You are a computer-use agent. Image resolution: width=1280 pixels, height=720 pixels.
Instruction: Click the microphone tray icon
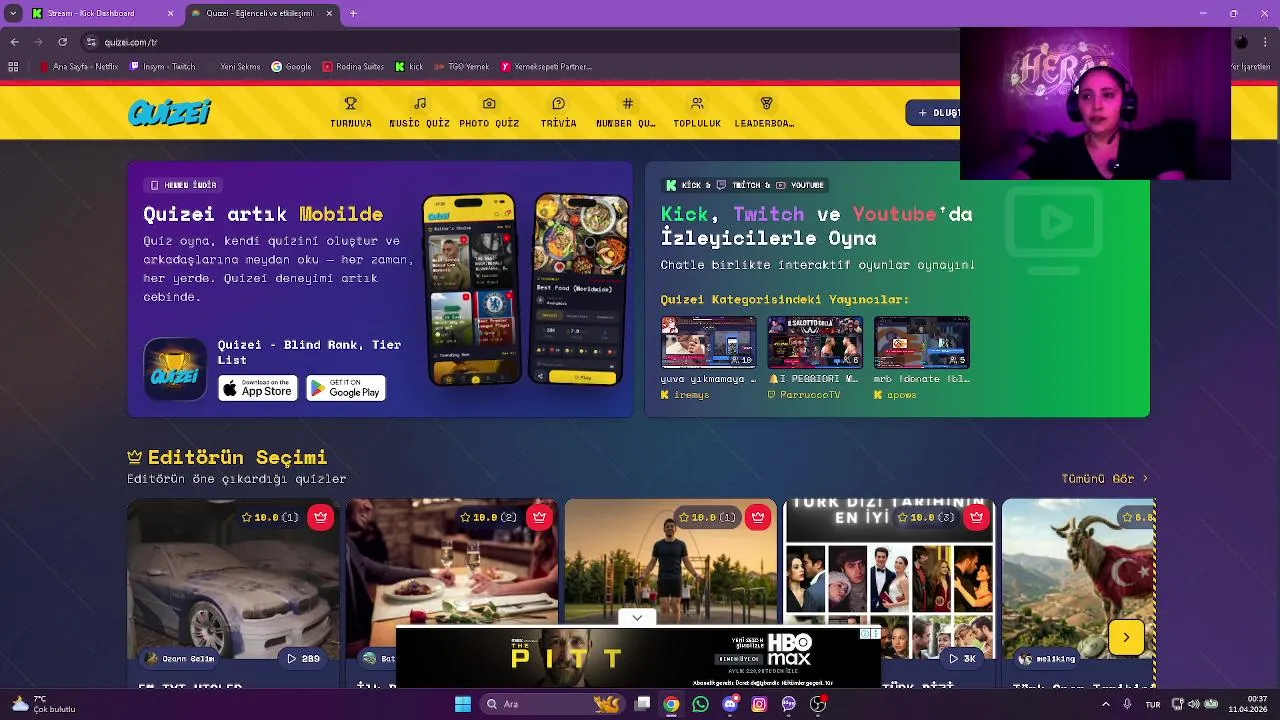click(1127, 704)
